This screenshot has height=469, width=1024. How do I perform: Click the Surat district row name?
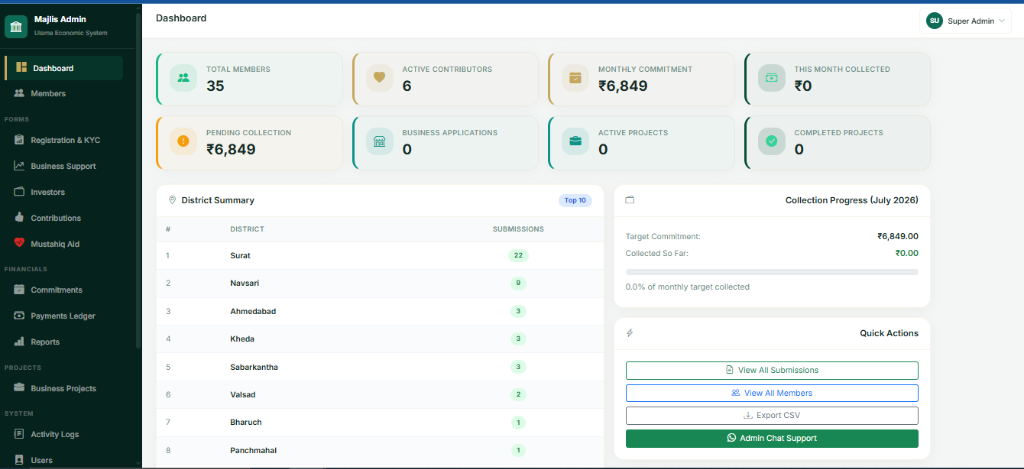(240, 255)
